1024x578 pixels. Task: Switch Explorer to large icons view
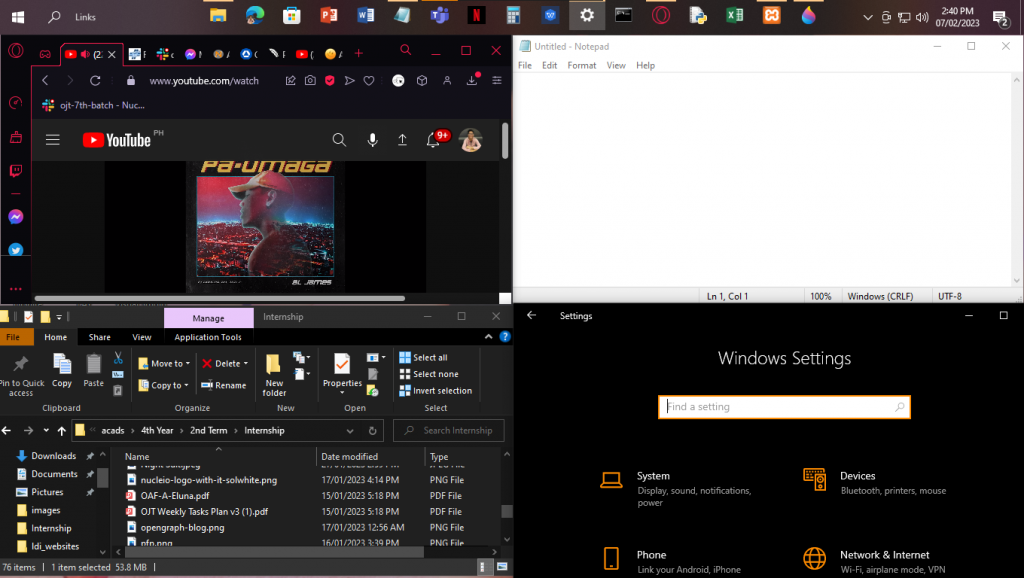click(x=502, y=567)
